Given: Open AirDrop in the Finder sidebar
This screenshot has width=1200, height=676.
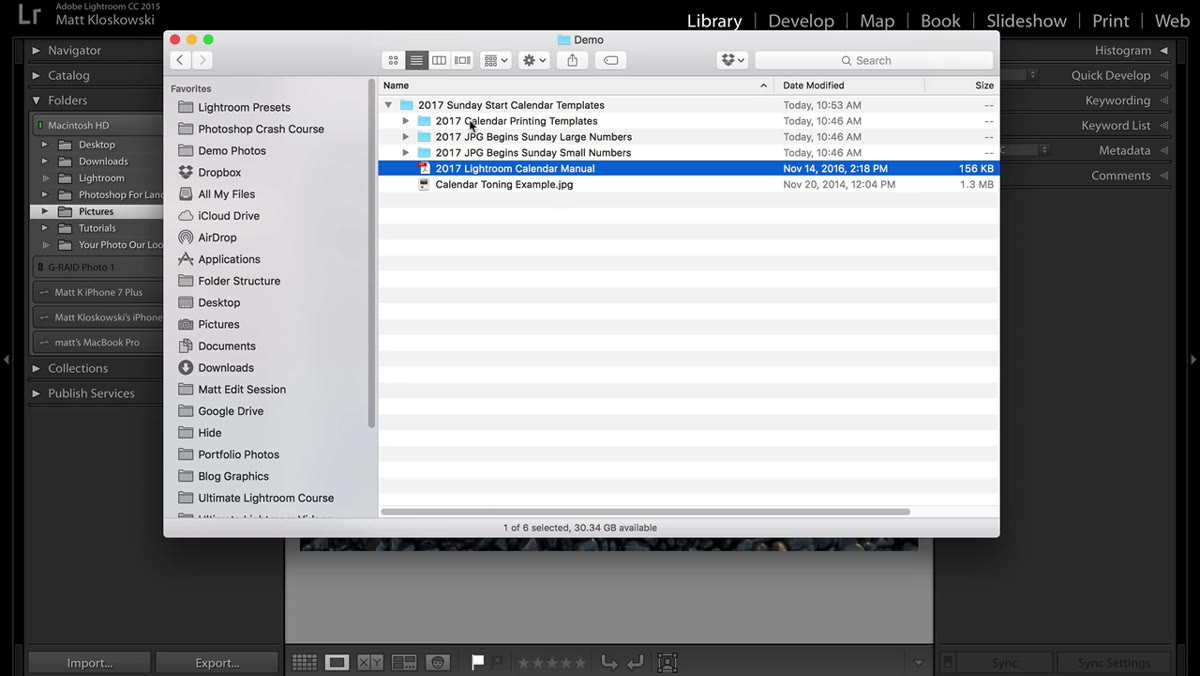Looking at the screenshot, I should (x=217, y=238).
